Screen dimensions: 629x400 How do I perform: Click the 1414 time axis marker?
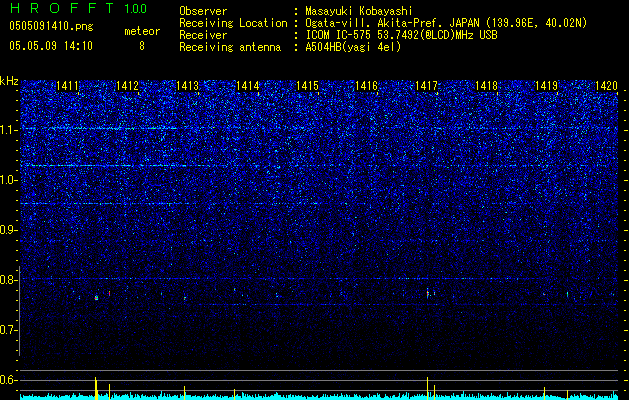(248, 86)
